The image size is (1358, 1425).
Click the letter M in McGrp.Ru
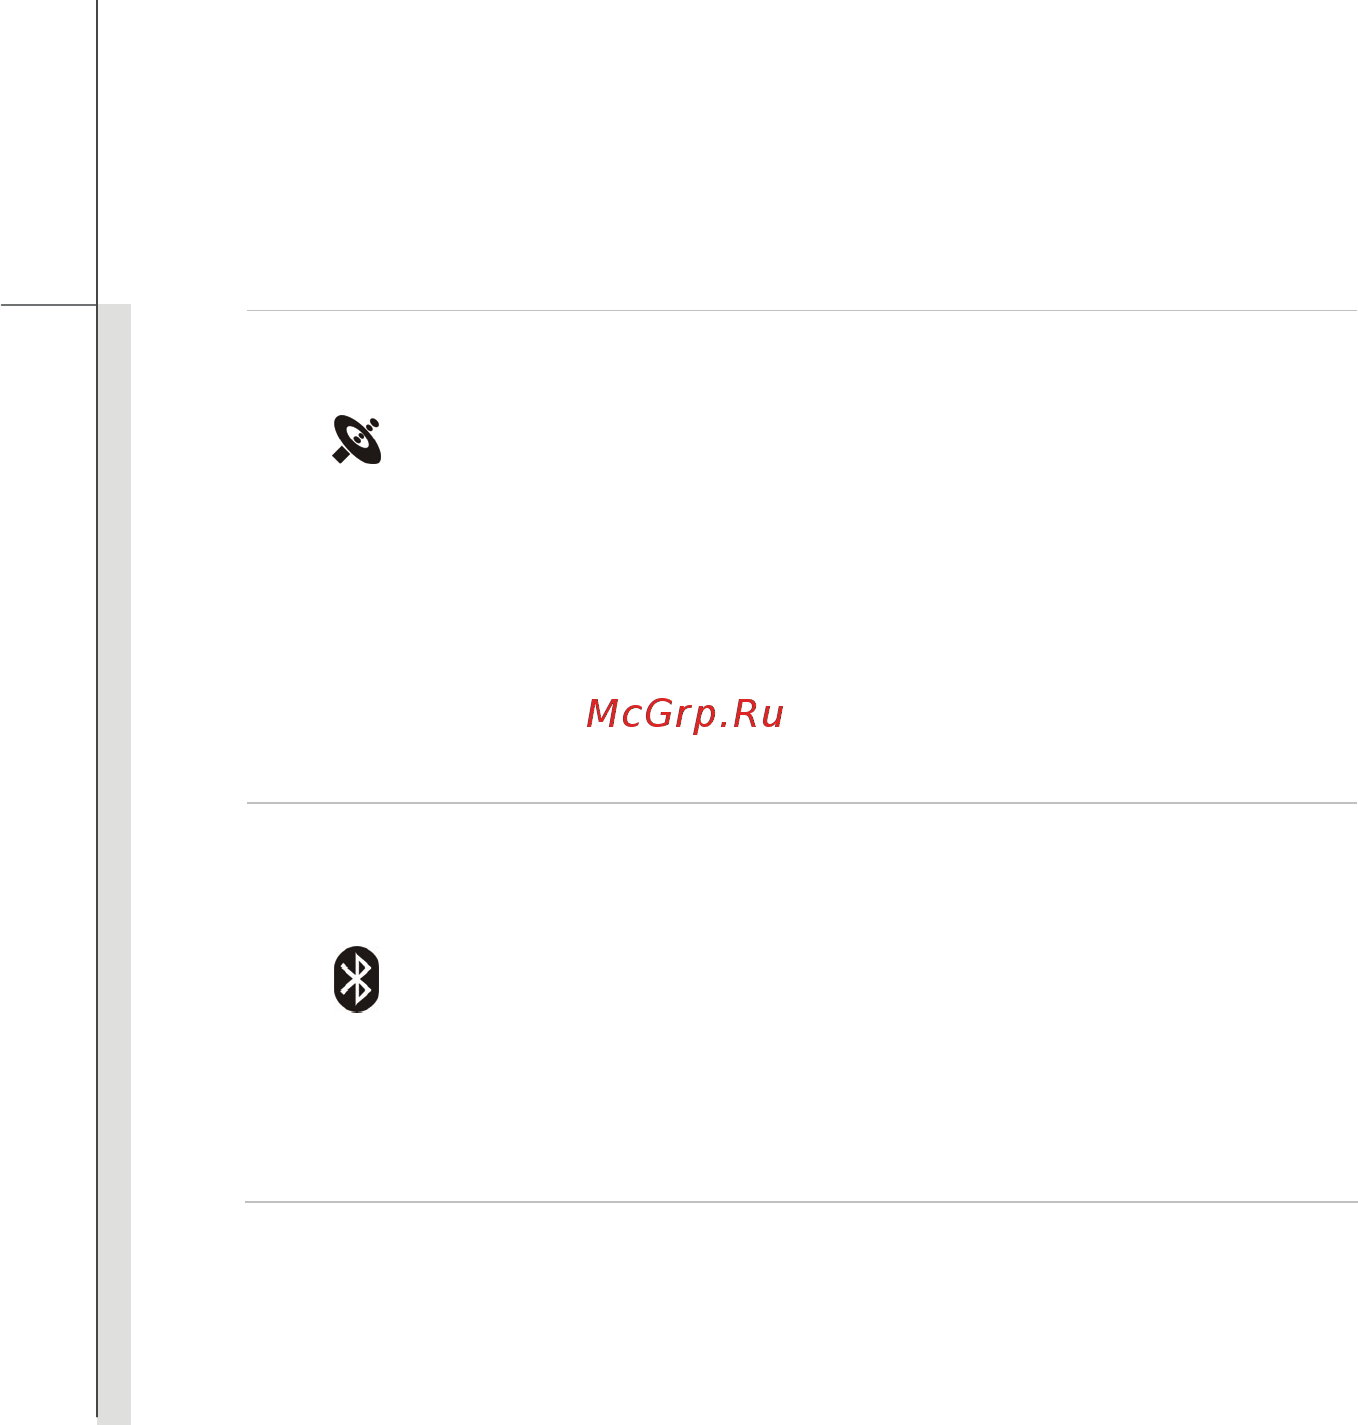[x=602, y=713]
